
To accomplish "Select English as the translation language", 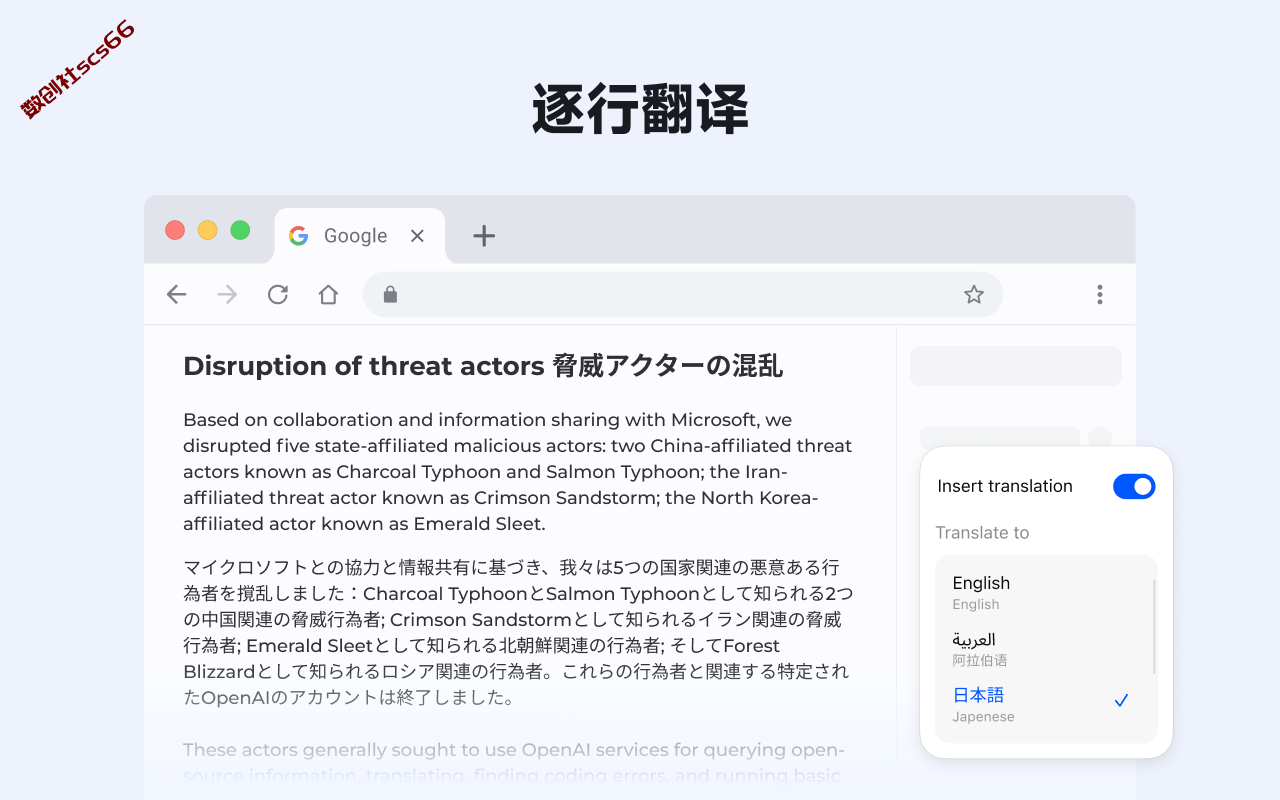I will [x=1045, y=592].
